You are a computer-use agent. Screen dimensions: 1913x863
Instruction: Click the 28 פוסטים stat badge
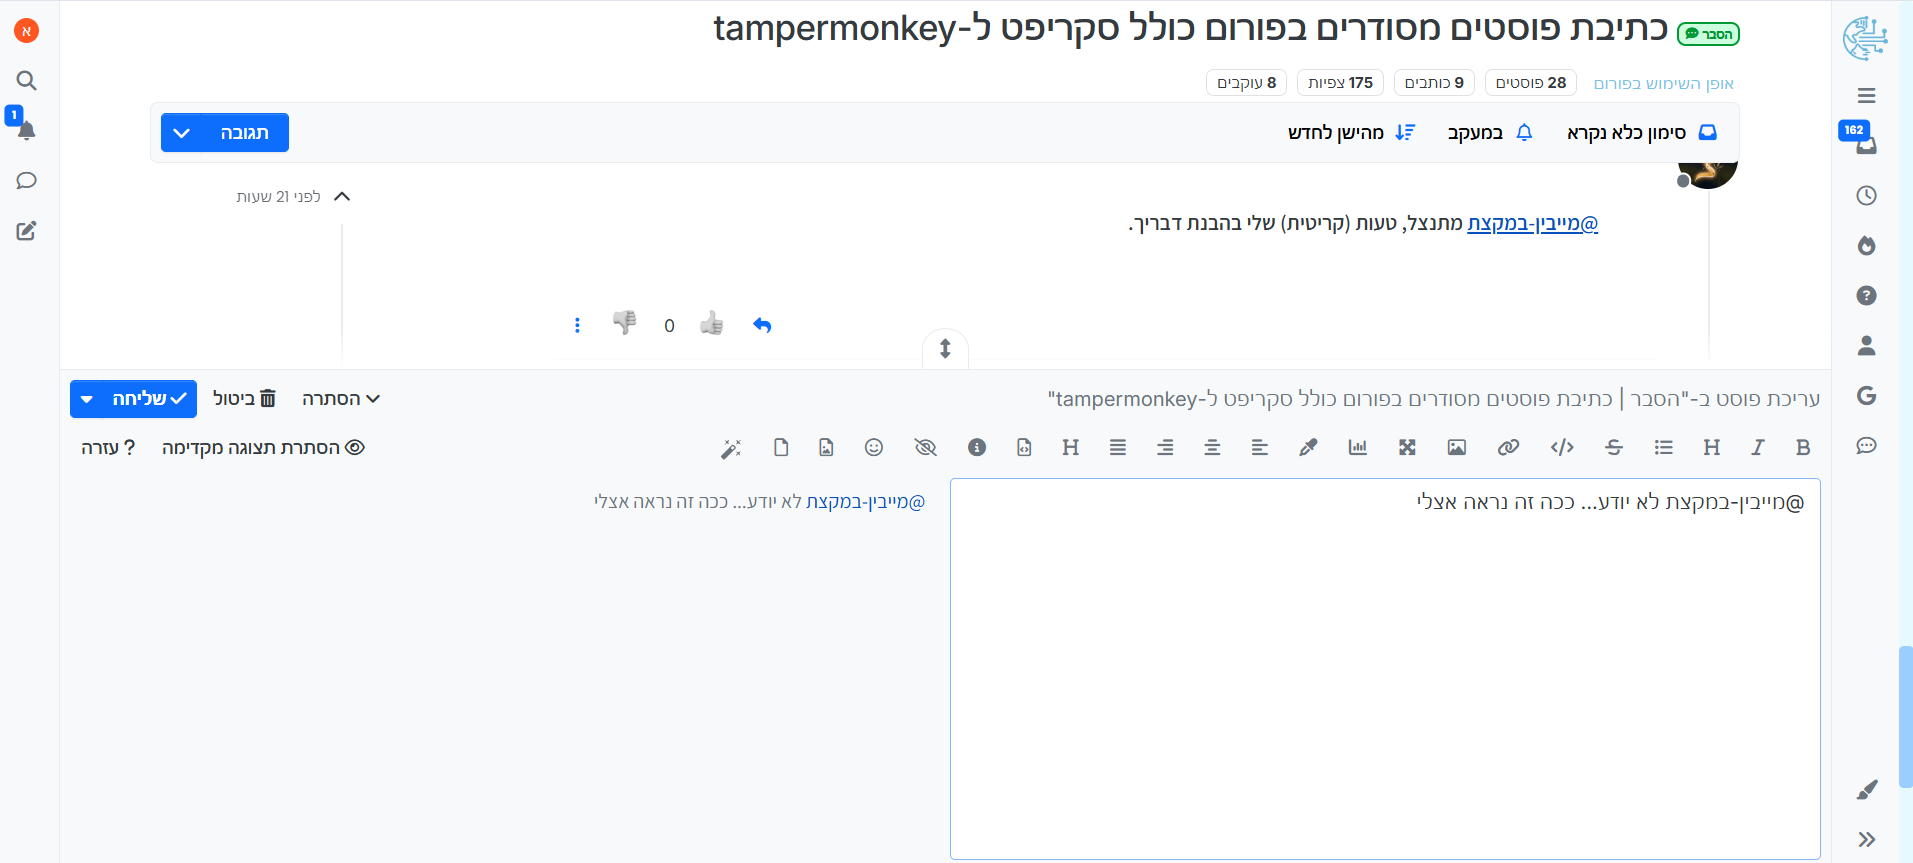tap(1531, 83)
